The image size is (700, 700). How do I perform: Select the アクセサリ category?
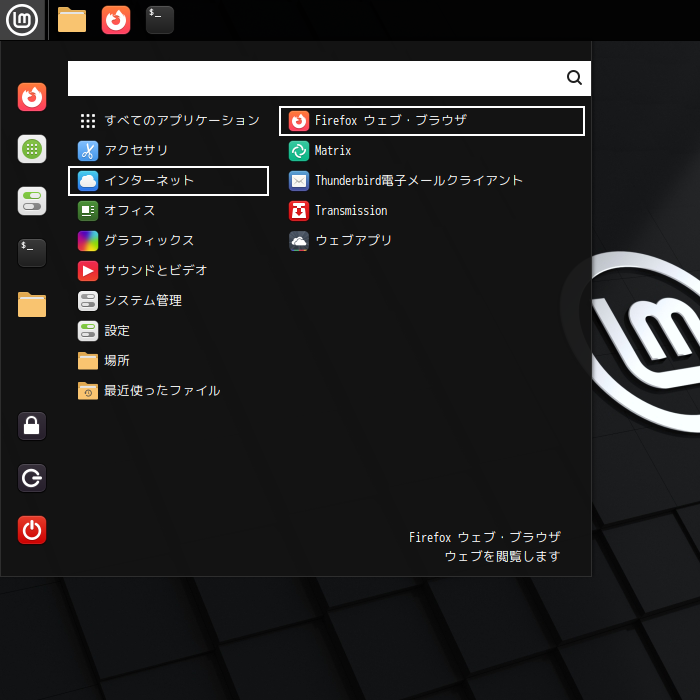tap(168, 150)
